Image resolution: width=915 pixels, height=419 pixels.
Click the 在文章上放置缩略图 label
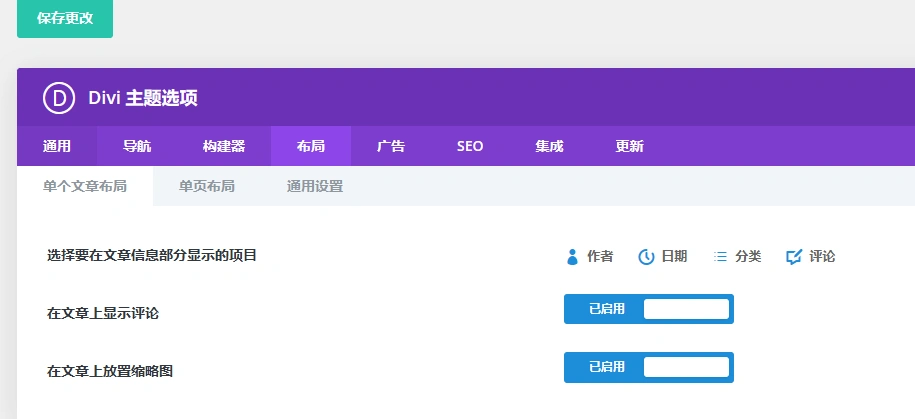pos(110,371)
